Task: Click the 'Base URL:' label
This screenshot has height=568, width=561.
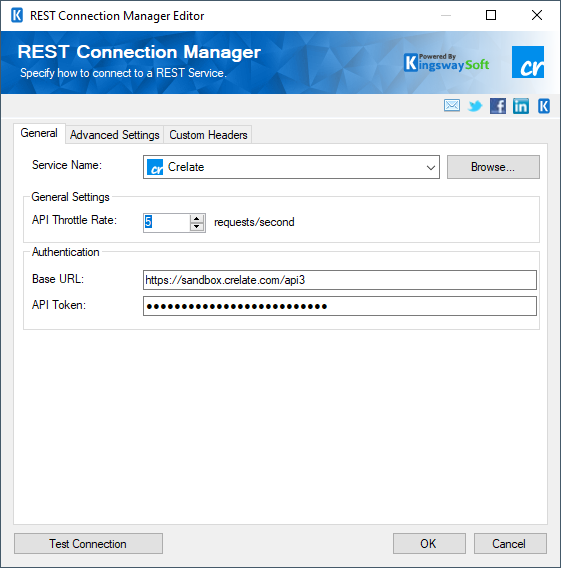Action: pyautogui.click(x=58, y=279)
